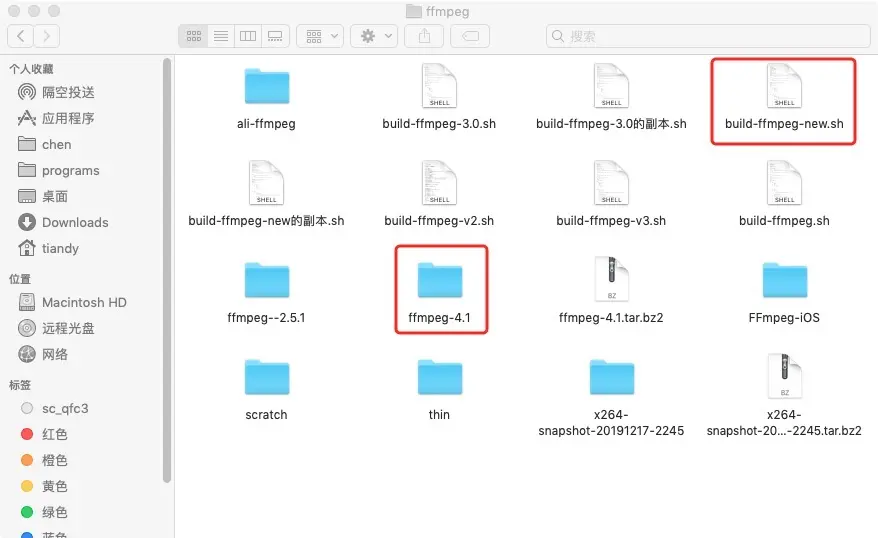Select build-ffmpeg.sh shell file icon
This screenshot has width=878, height=538.
click(784, 183)
